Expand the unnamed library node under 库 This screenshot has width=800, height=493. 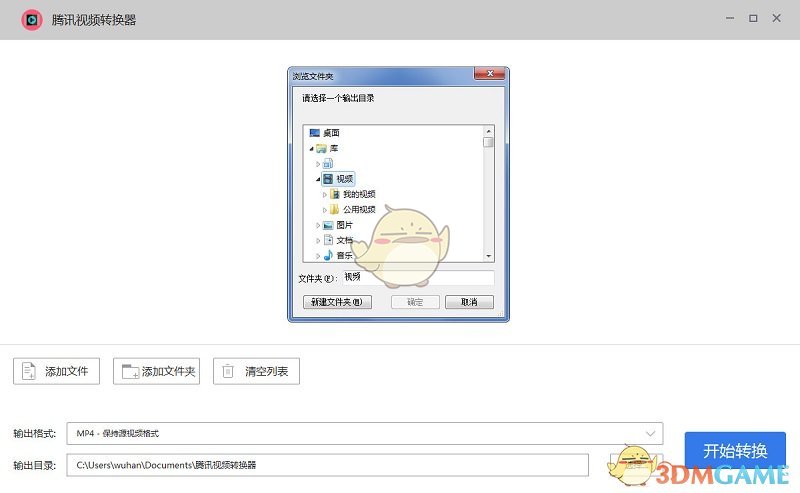click(318, 164)
